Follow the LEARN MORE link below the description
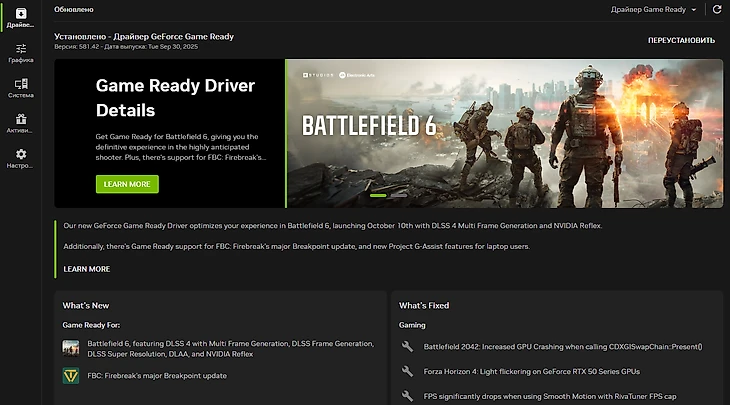This screenshot has width=730, height=405. click(x=86, y=269)
